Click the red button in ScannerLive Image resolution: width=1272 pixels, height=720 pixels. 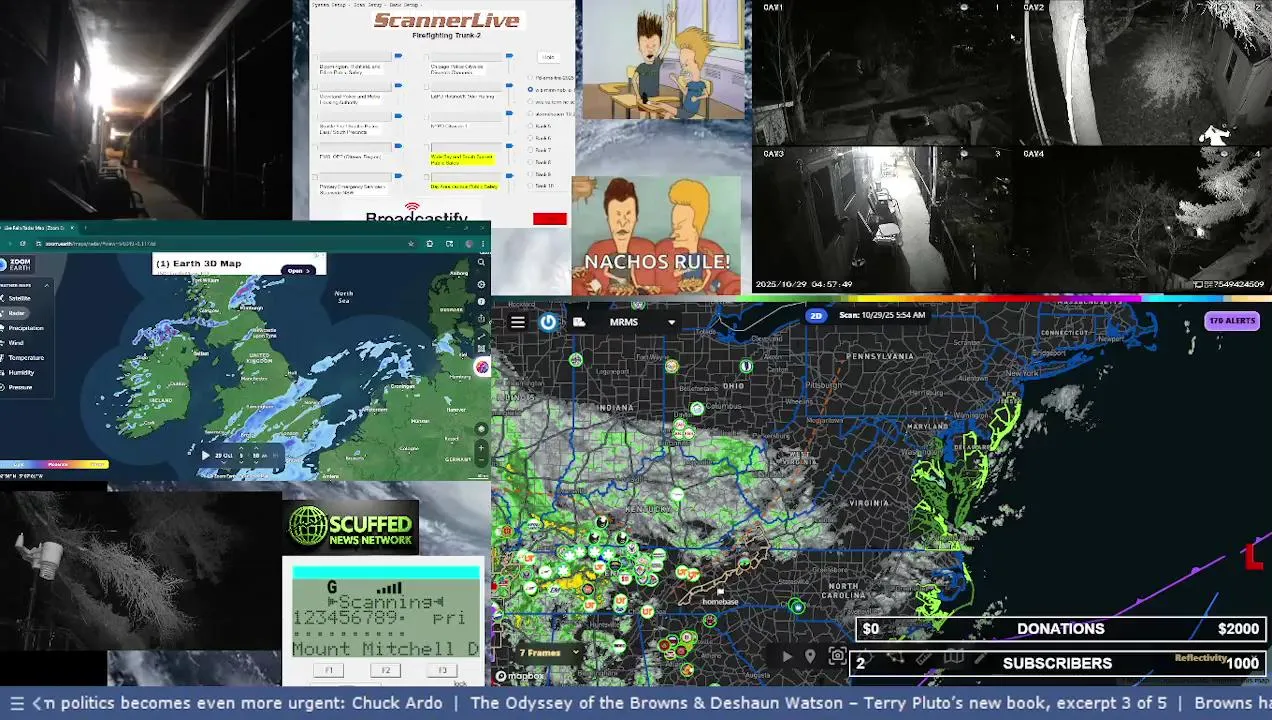click(550, 219)
